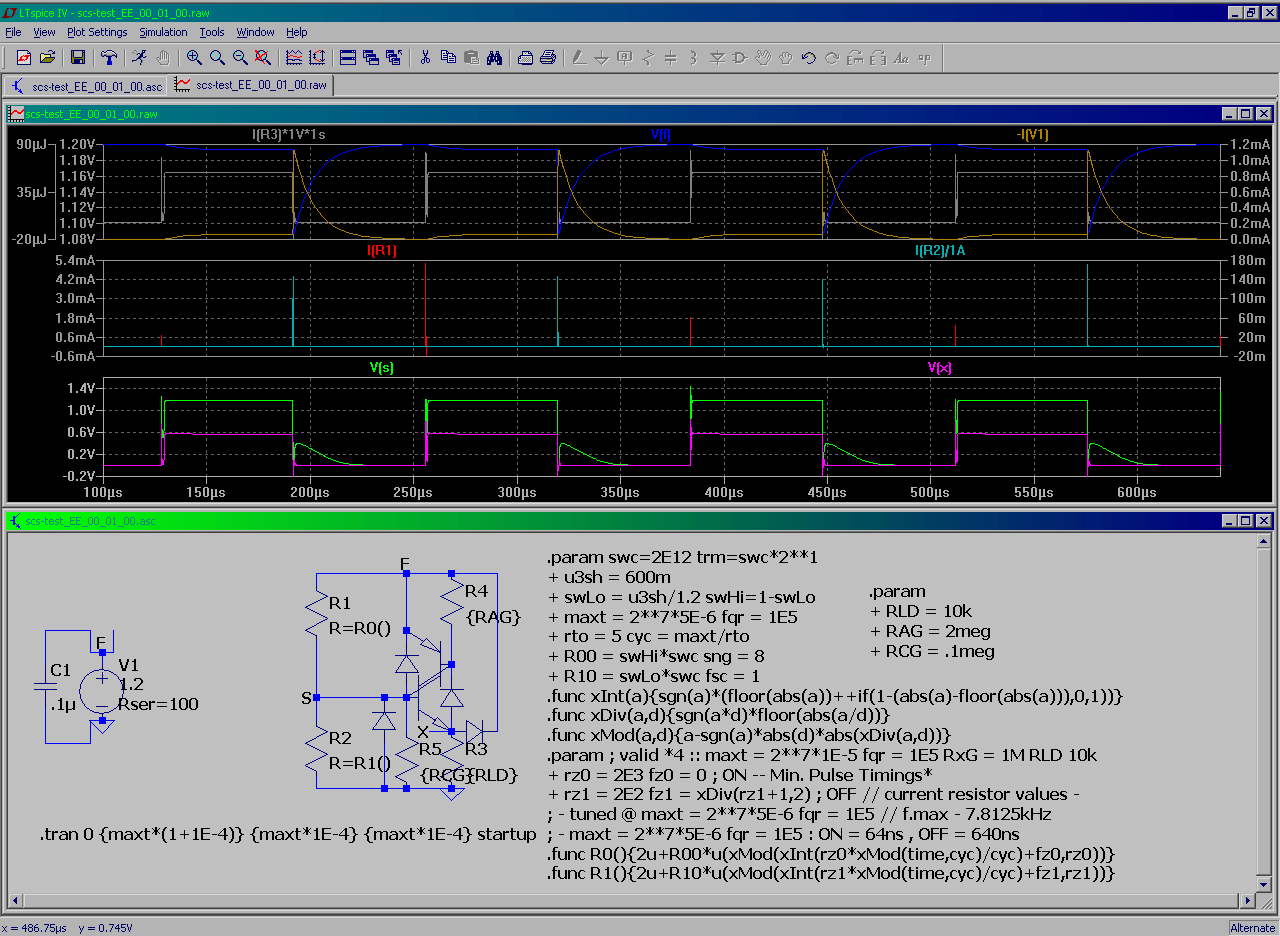Minimize the .asc schematic child window
The height and width of the screenshot is (936, 1280).
pos(1229,521)
